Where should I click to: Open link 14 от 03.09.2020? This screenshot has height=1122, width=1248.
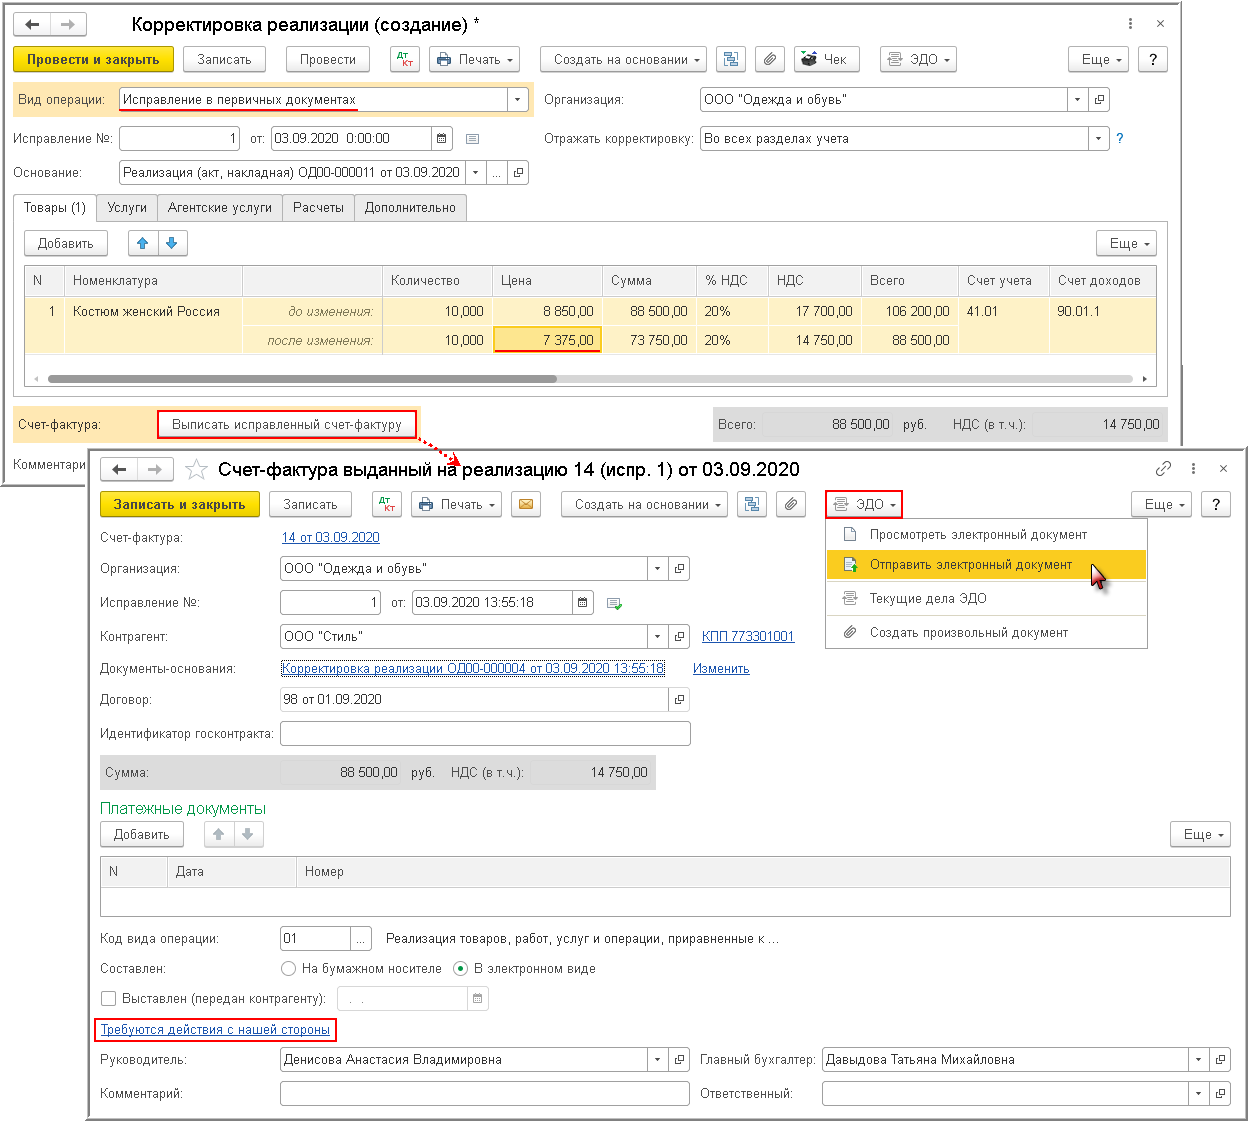click(x=331, y=538)
